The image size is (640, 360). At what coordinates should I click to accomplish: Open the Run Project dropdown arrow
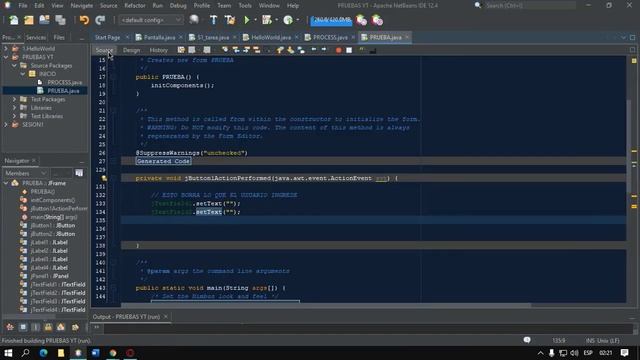tap(256, 20)
